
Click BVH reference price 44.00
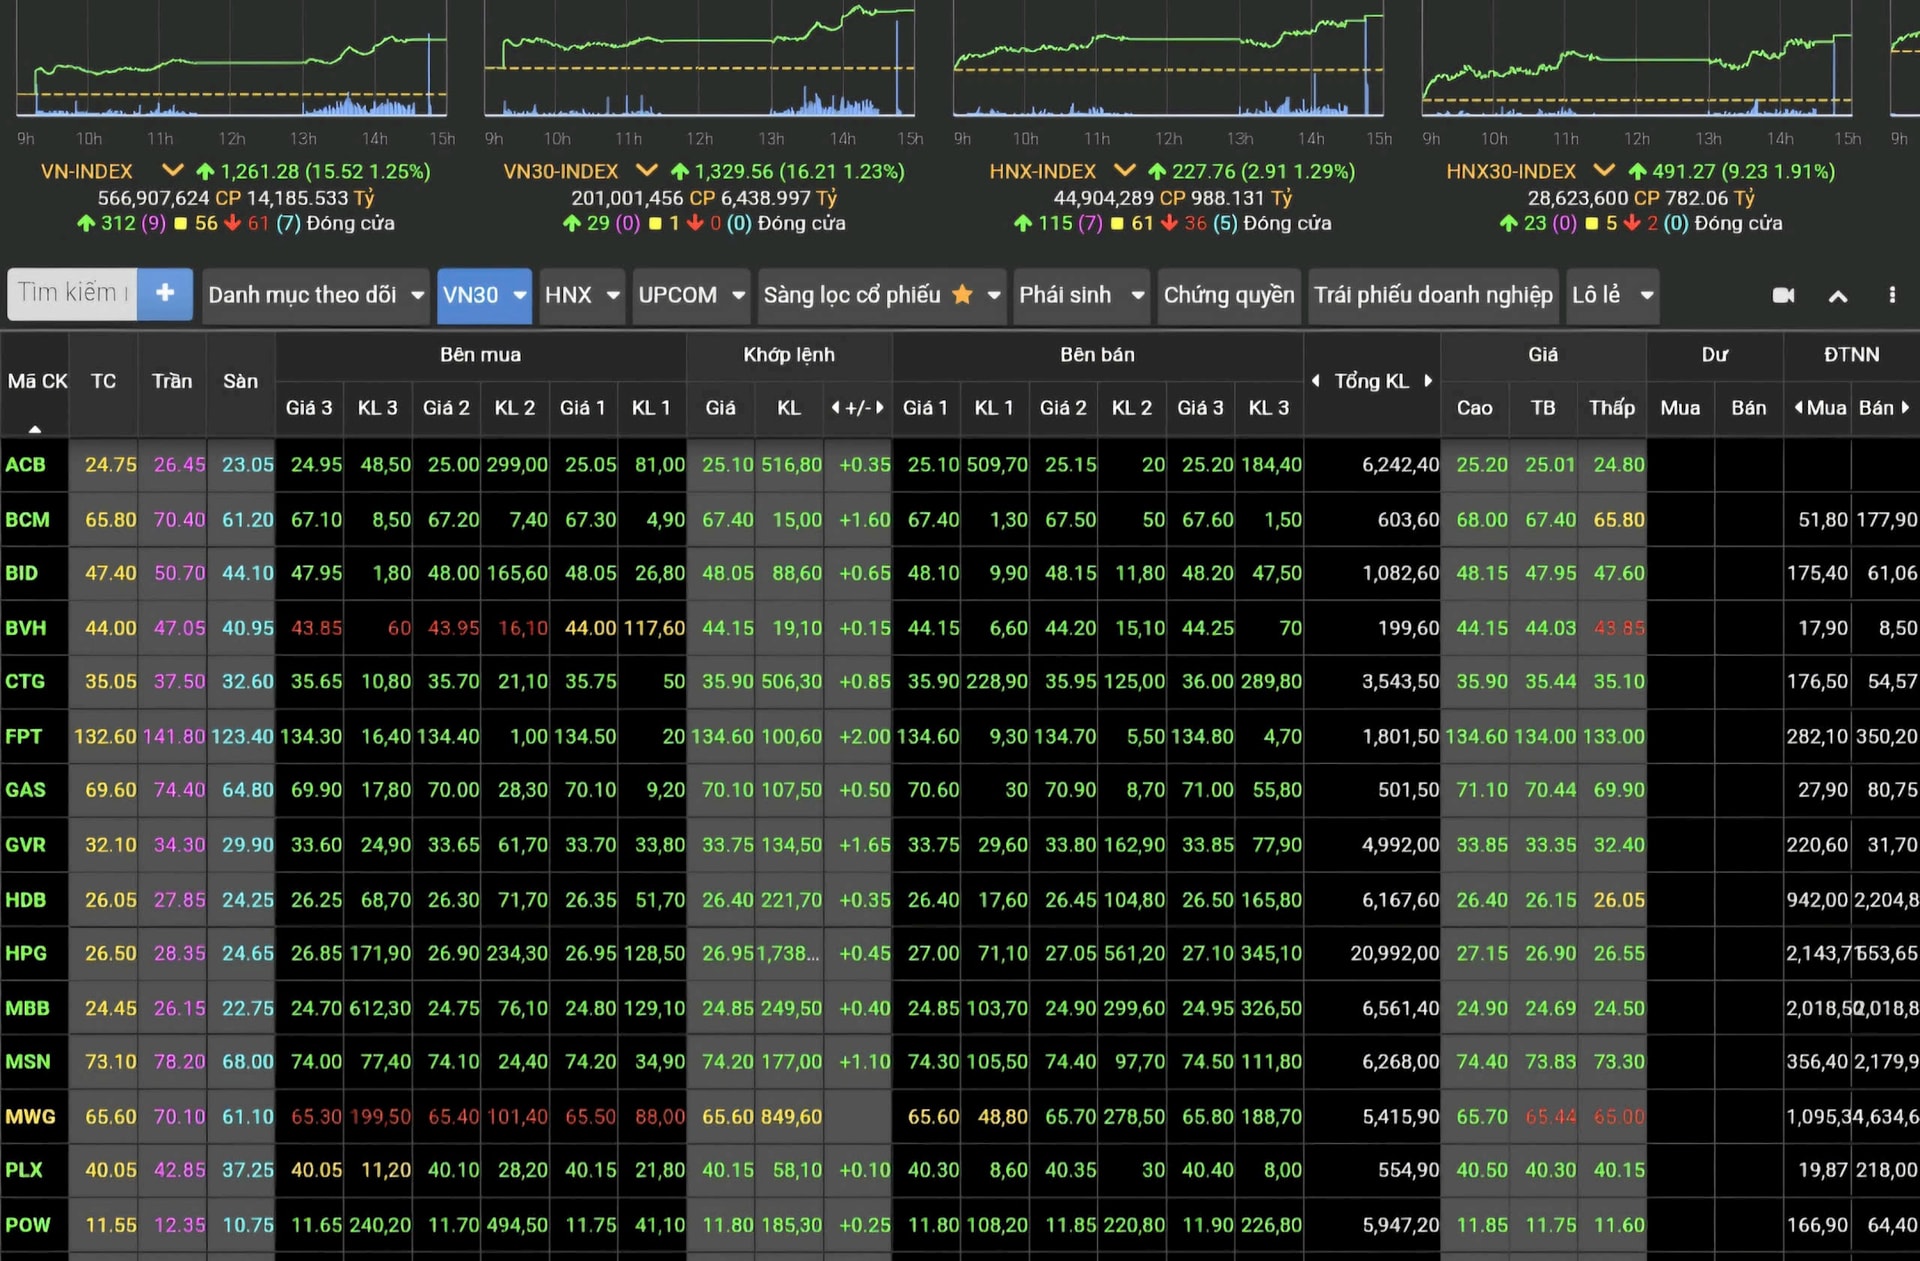pyautogui.click(x=110, y=628)
